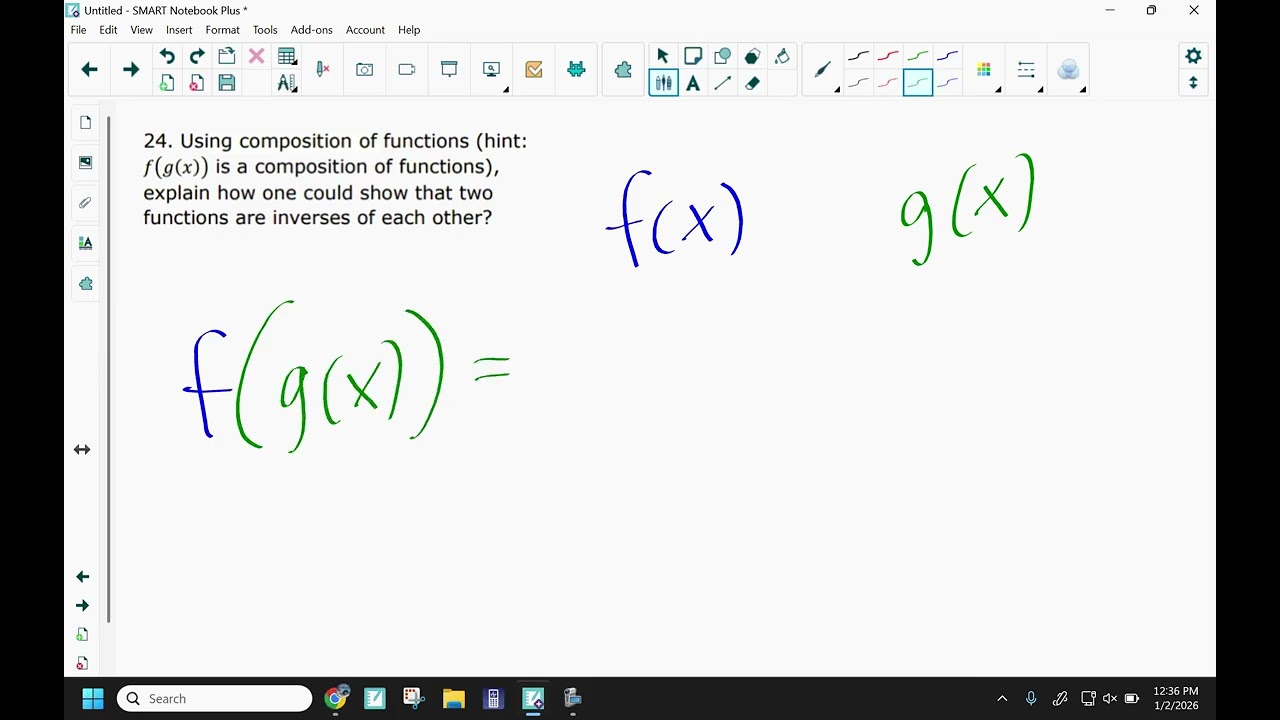
Task: Open the line style dropdown
Action: click(1028, 70)
